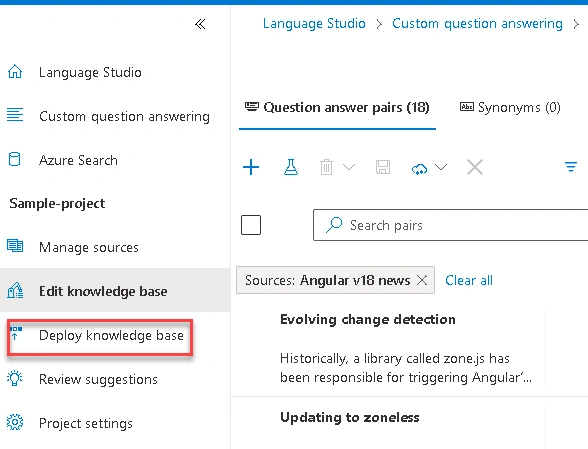Click the Deploy knowledge base upload icon
This screenshot has width=588, height=449.
pyautogui.click(x=15, y=333)
